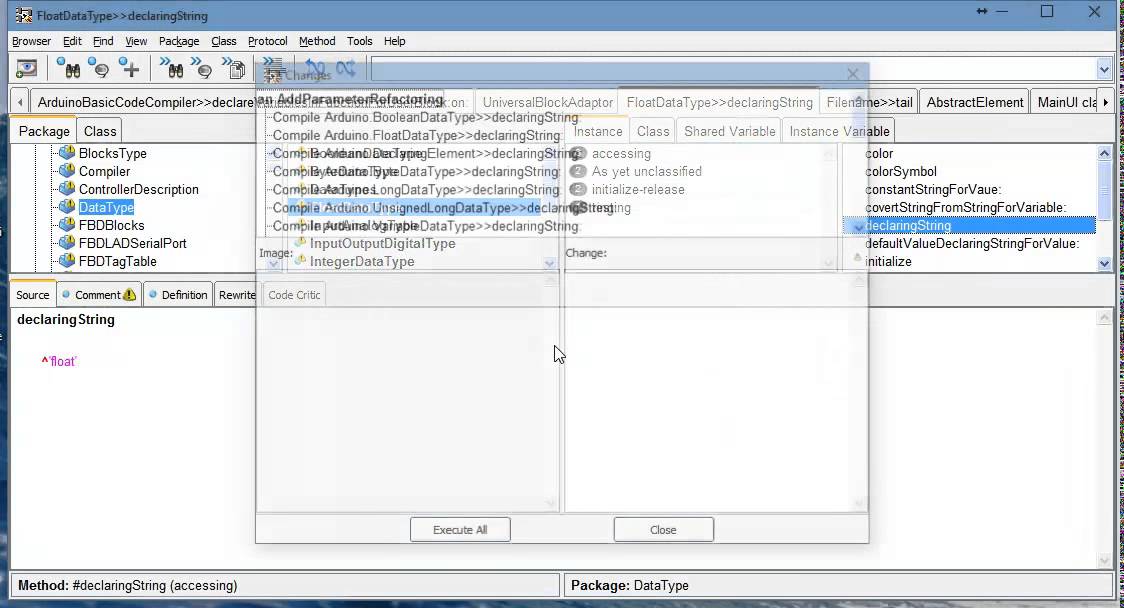Screen dimensions: 1124x608
Task: Open the Class menu in menu bar
Action: (224, 41)
